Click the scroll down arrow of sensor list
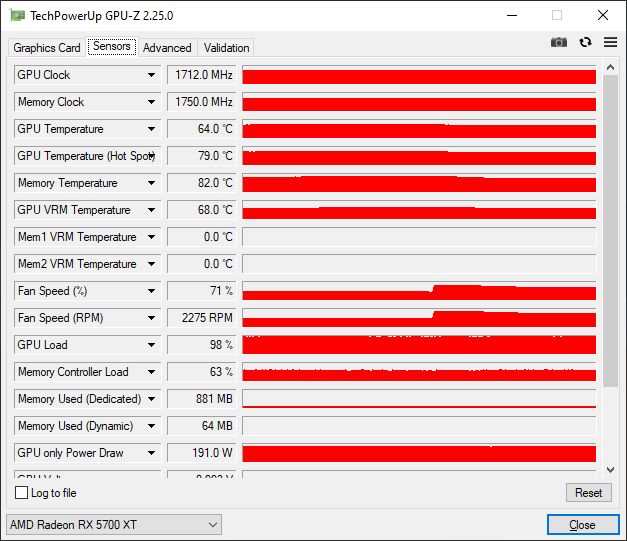The height and width of the screenshot is (541, 627). tap(610, 469)
